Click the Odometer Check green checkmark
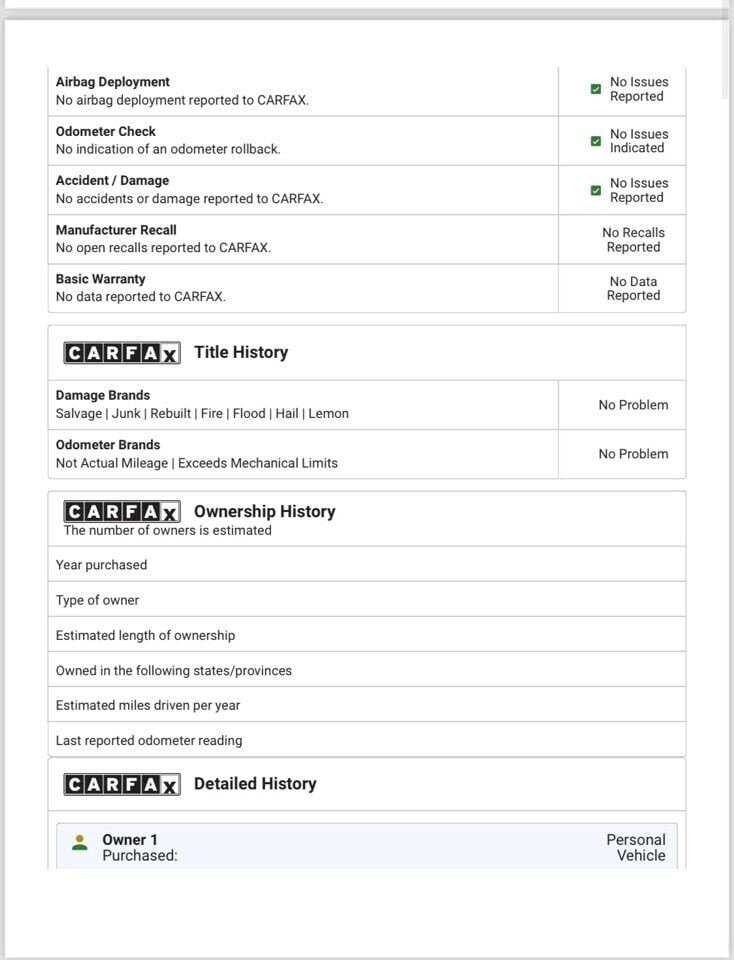Image resolution: width=734 pixels, height=960 pixels. click(x=596, y=141)
